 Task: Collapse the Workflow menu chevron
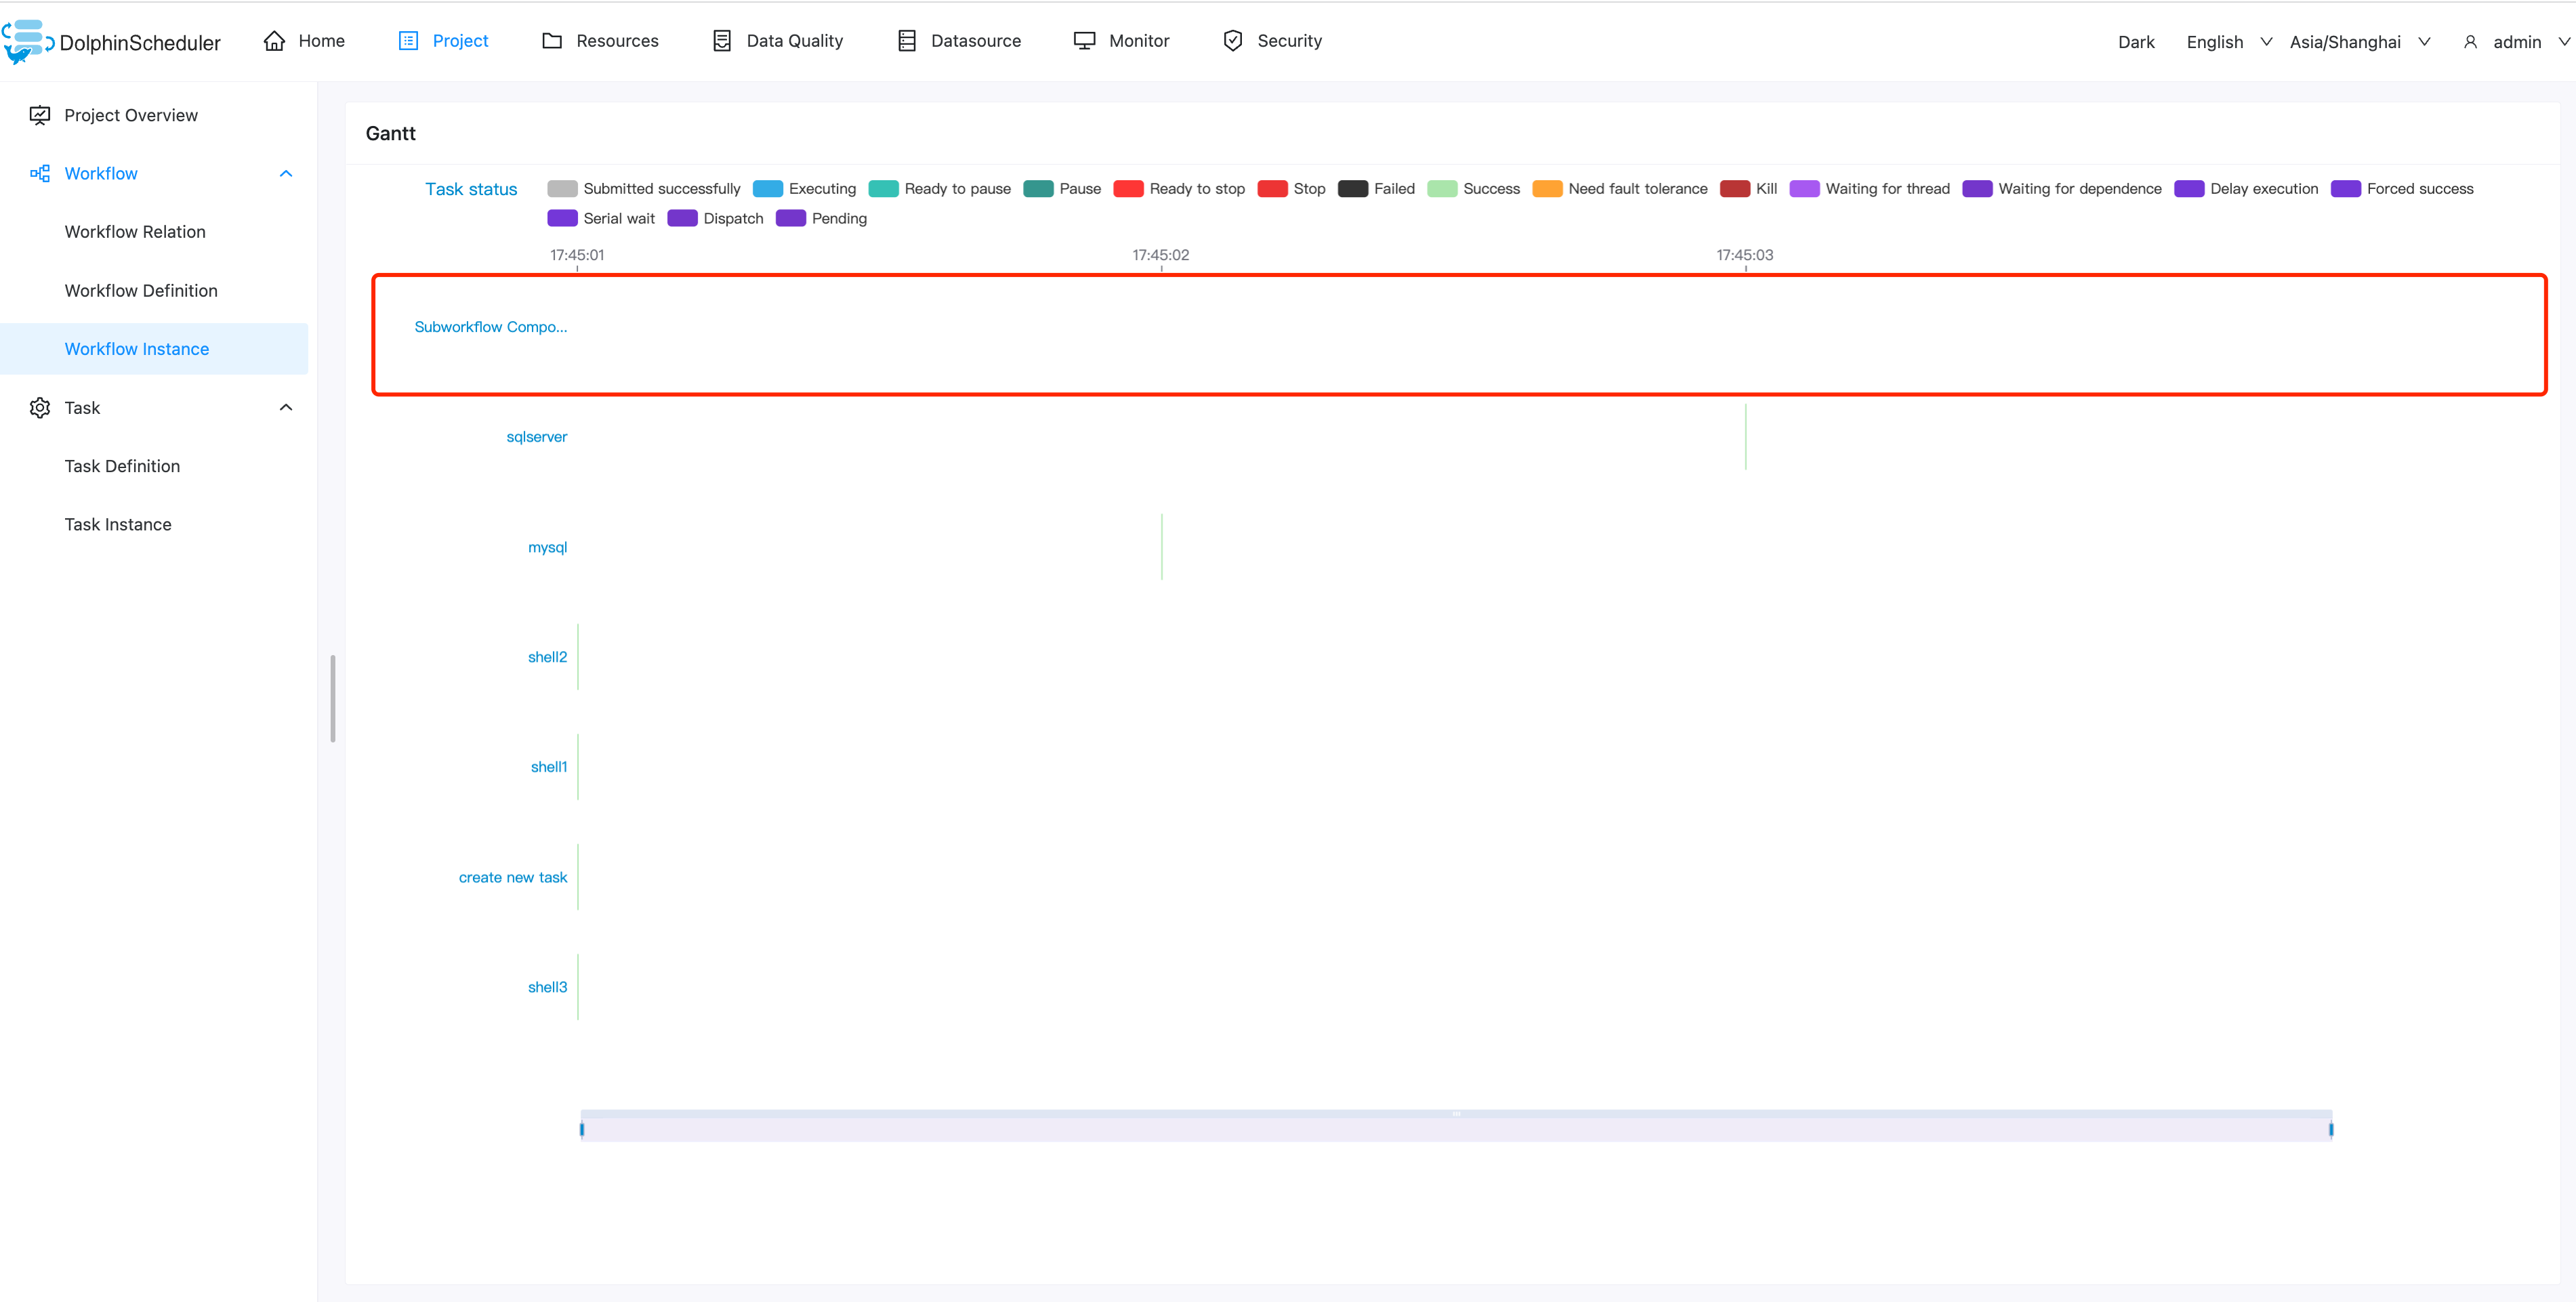(286, 174)
